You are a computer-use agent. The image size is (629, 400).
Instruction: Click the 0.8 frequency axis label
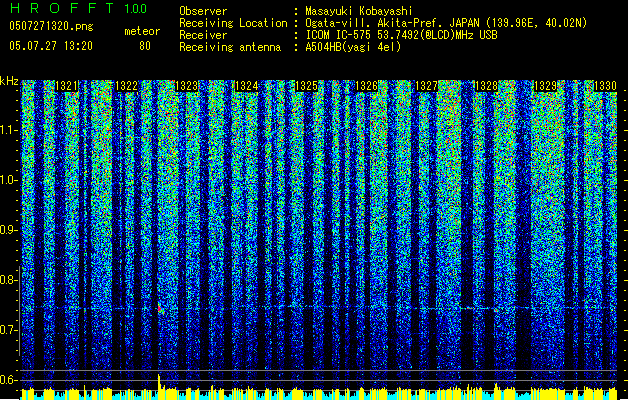pos(9,280)
